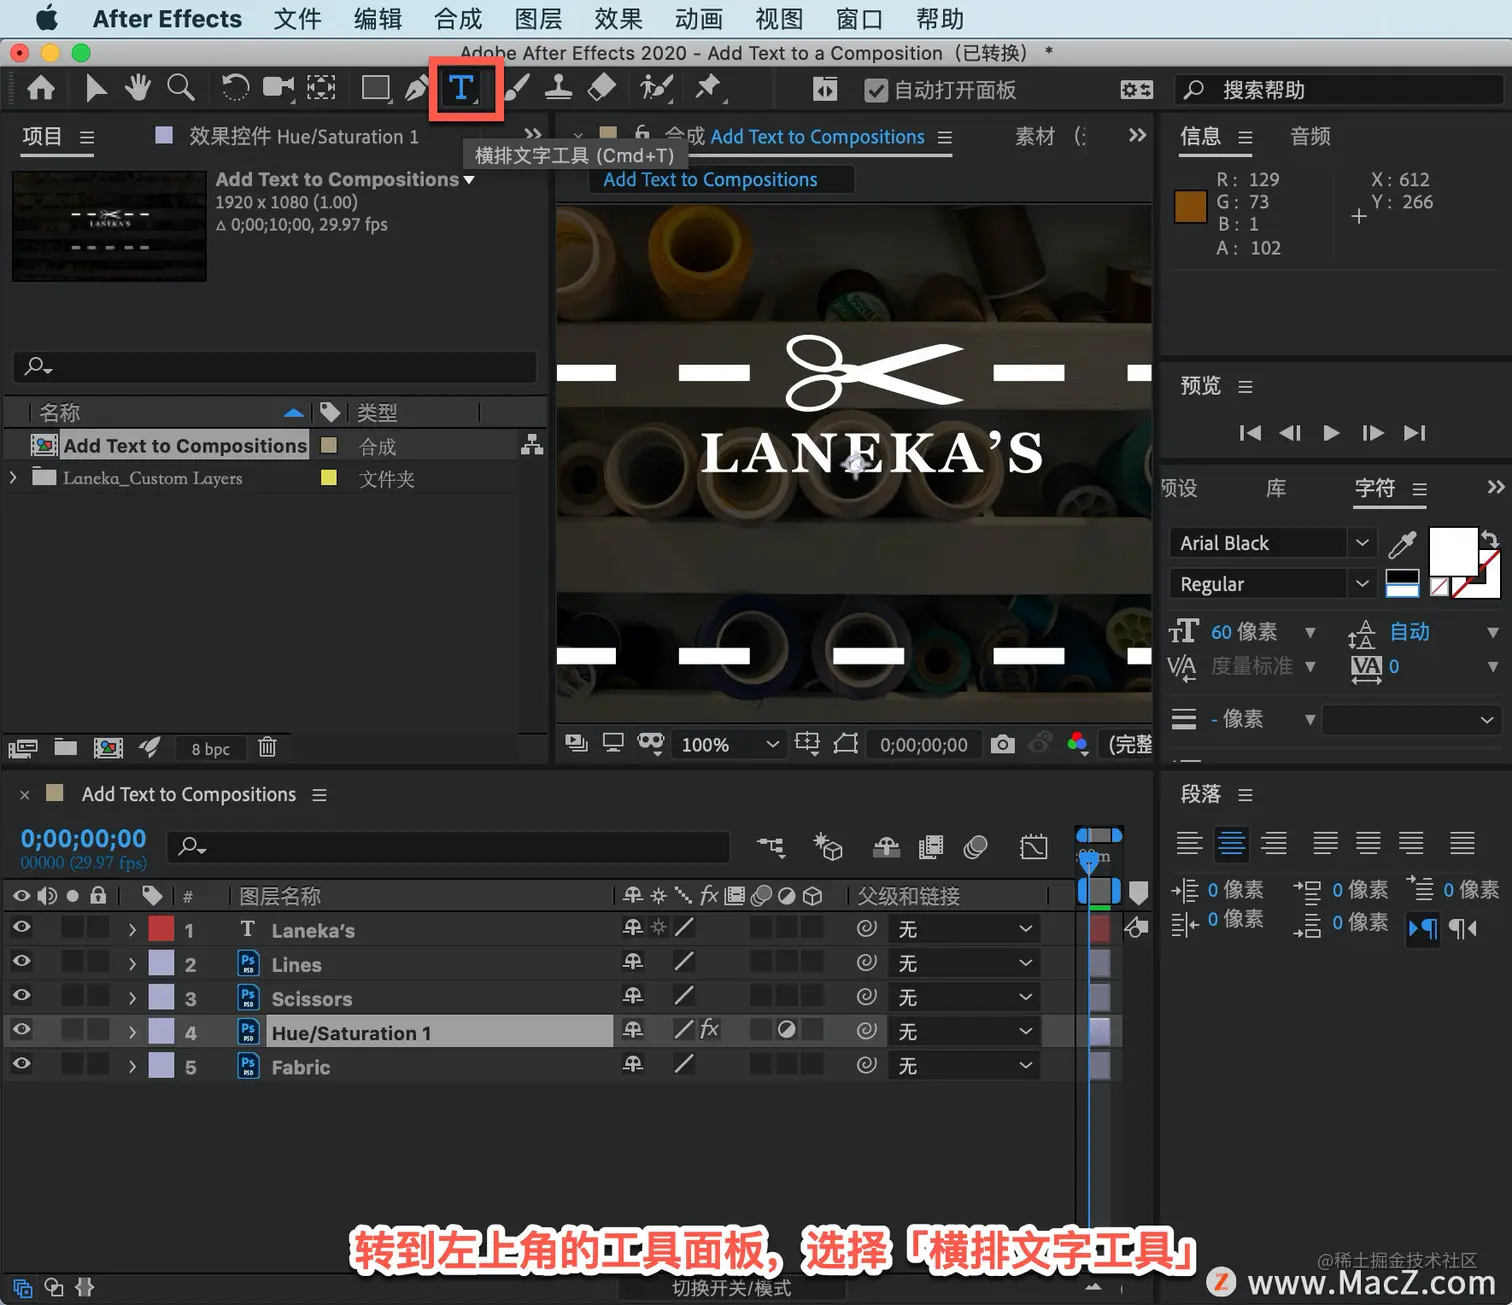Click the snapshot camera icon in viewer
This screenshot has height=1305, width=1512.
click(x=1002, y=744)
